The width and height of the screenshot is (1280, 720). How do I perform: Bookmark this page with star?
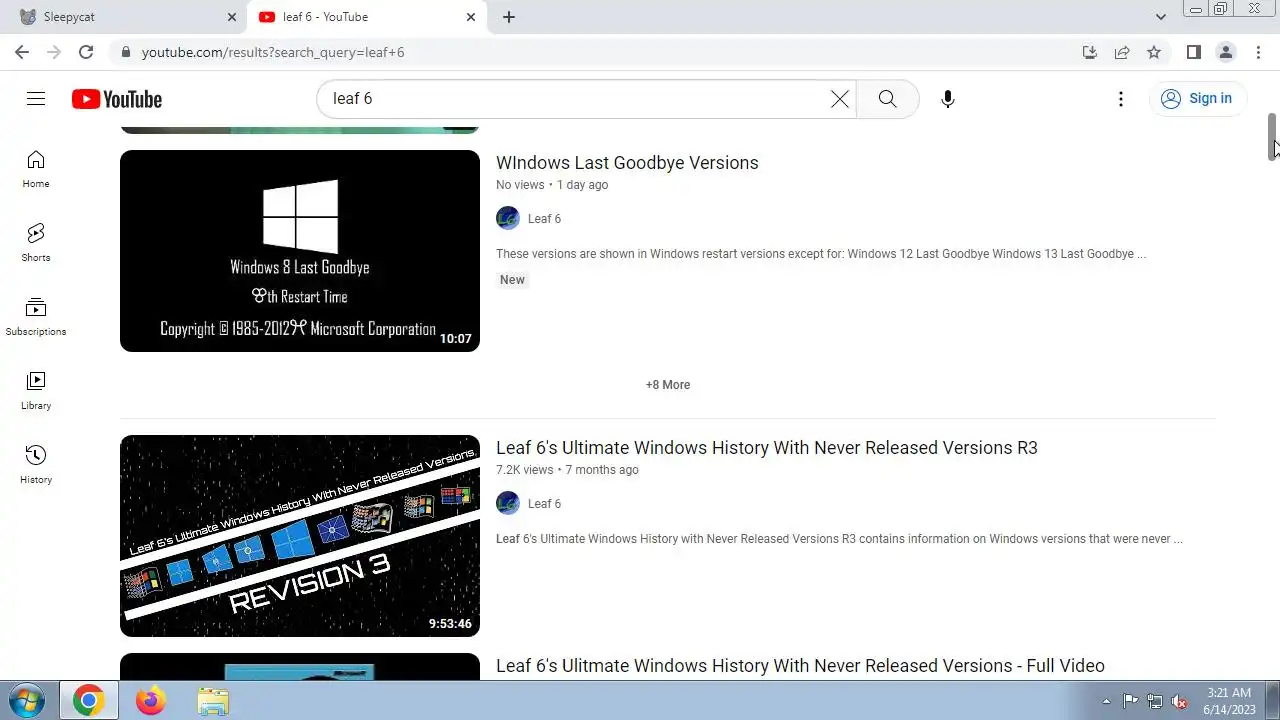[x=1154, y=52]
